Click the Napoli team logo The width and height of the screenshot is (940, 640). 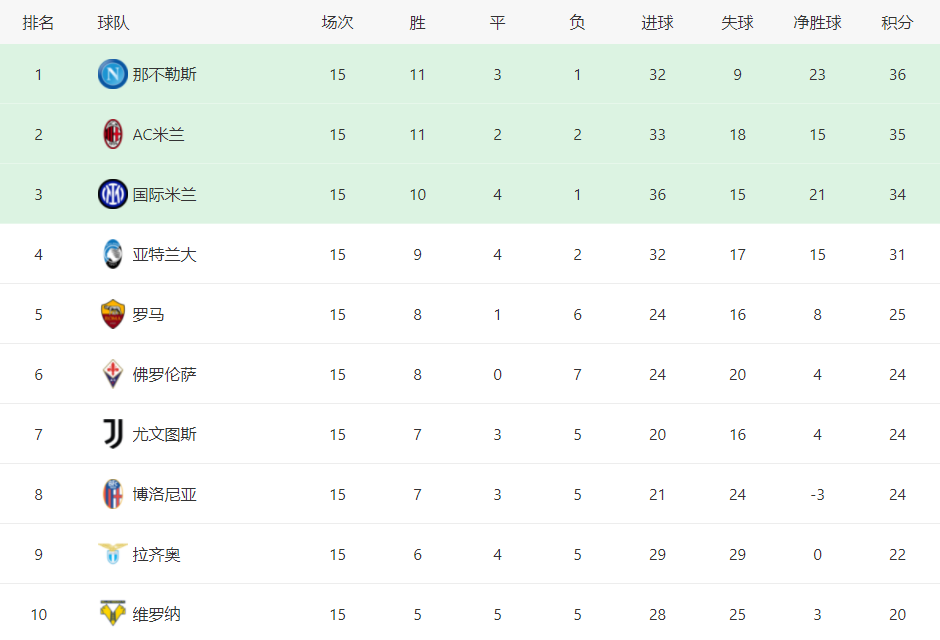(113, 74)
